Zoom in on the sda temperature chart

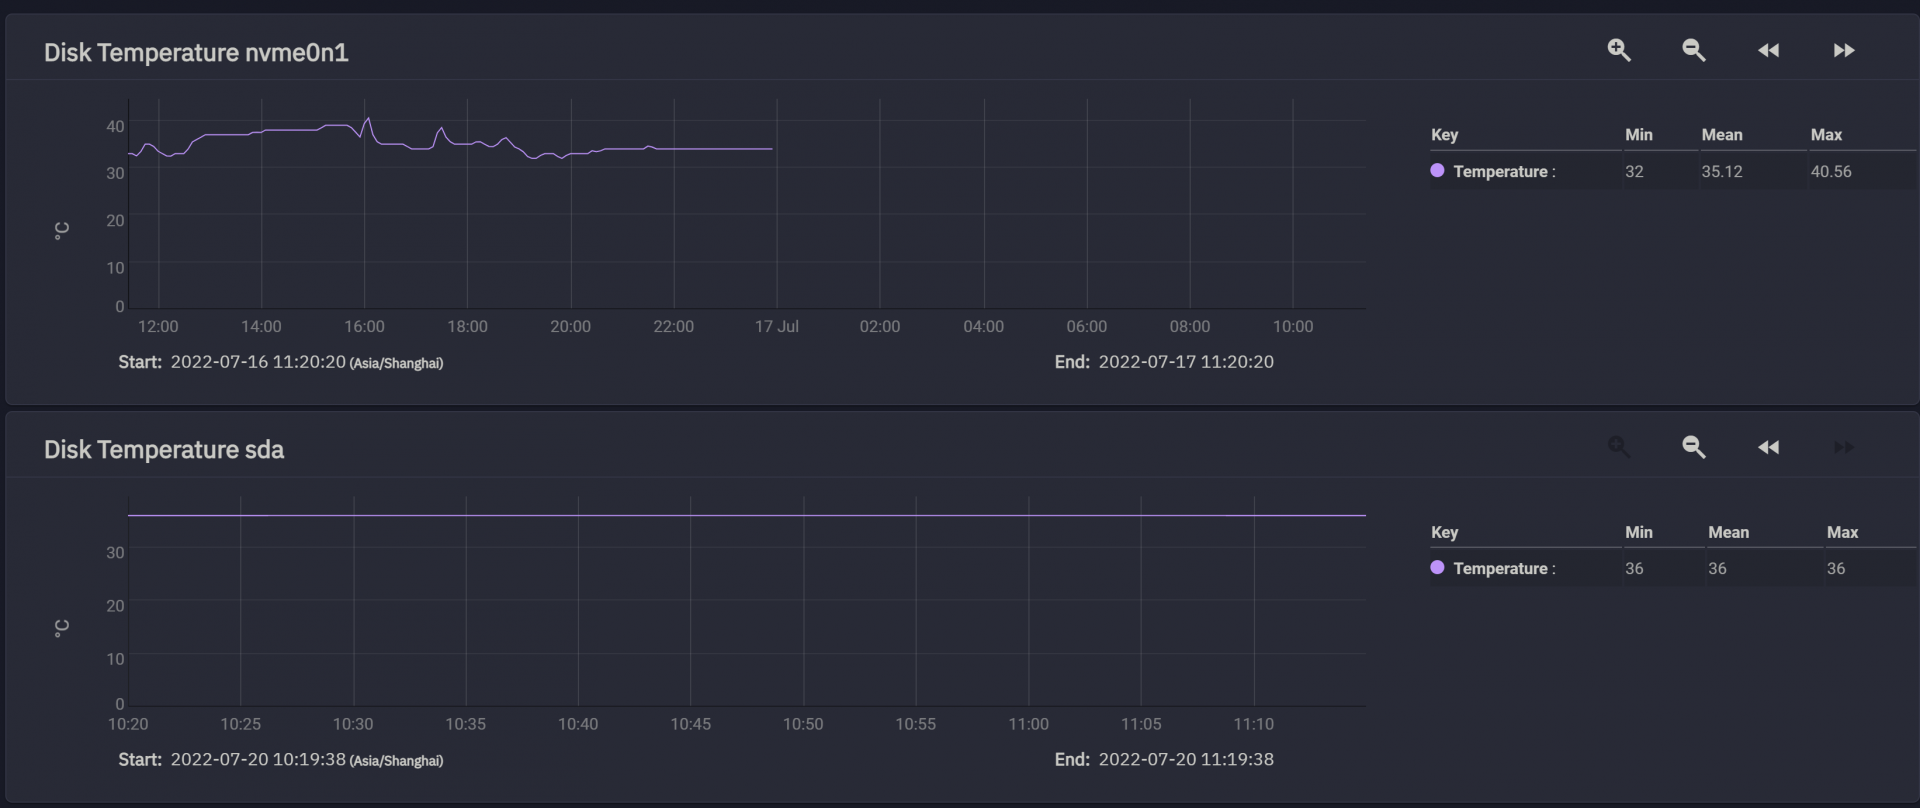(1619, 447)
